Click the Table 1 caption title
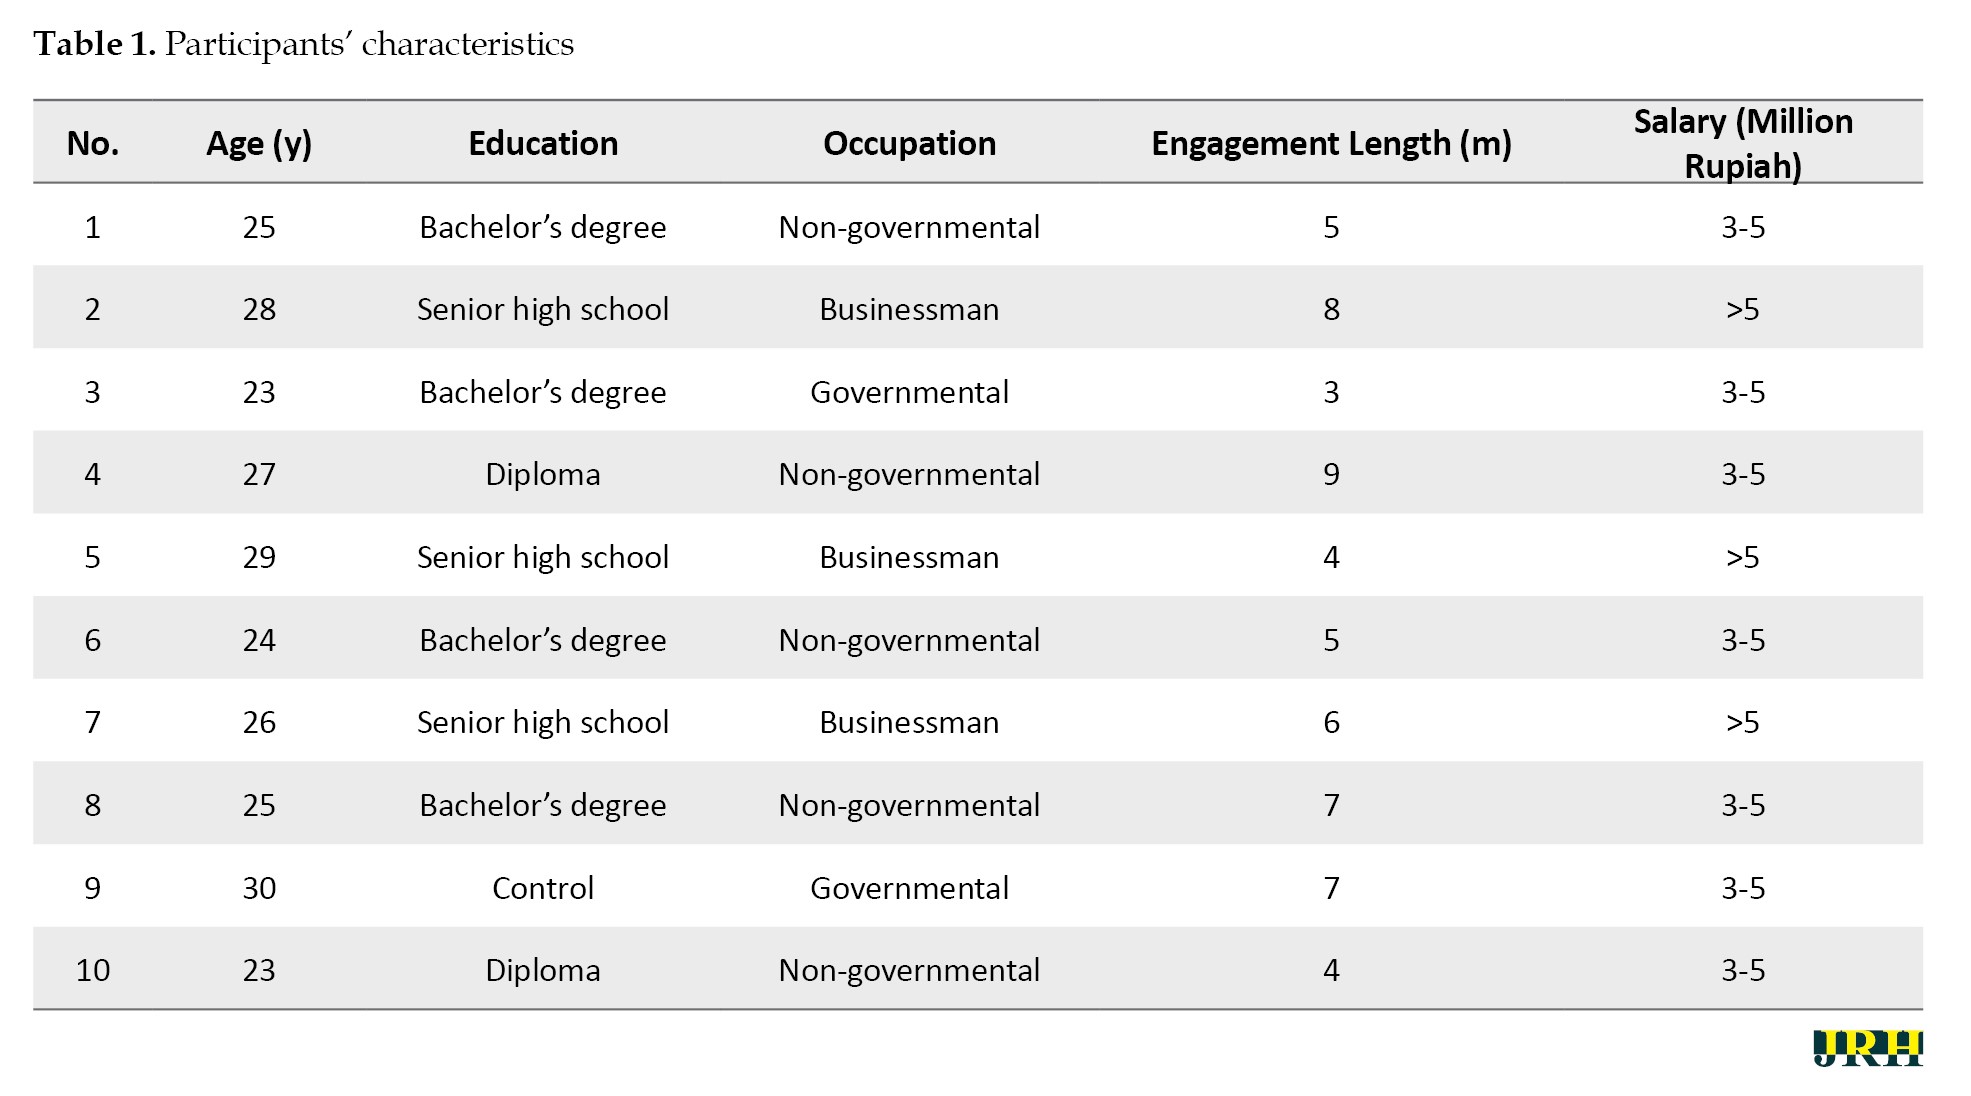 (304, 44)
